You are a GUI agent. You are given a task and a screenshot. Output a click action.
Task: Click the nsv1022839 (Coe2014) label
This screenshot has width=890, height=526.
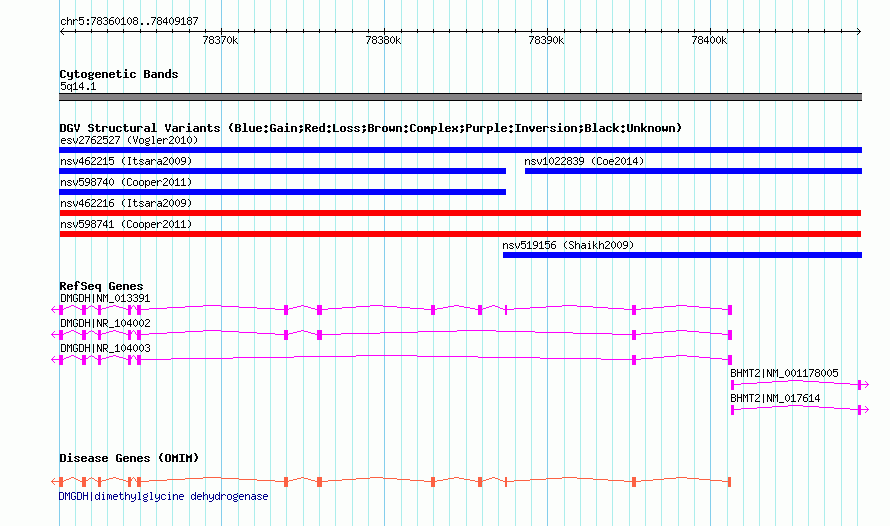tap(584, 161)
